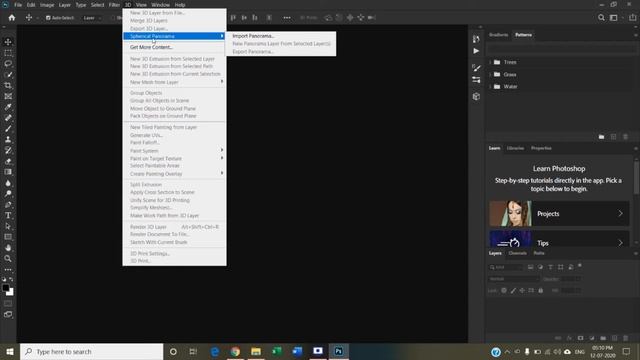Select the Clone Stamp tool
Screen dimensions: 640x360
point(8,140)
